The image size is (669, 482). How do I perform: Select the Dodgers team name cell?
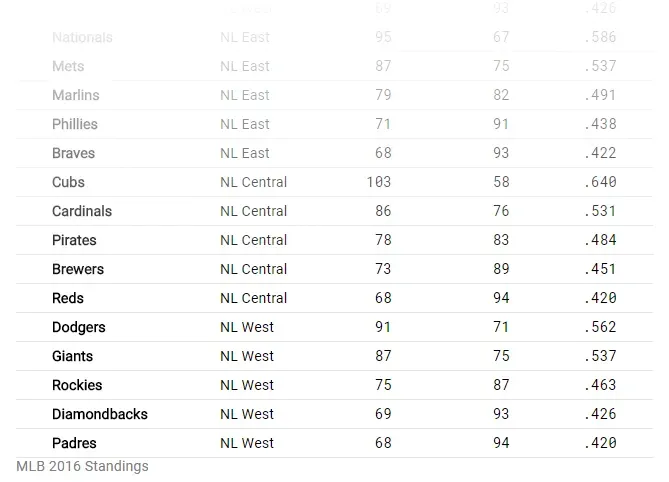point(78,327)
